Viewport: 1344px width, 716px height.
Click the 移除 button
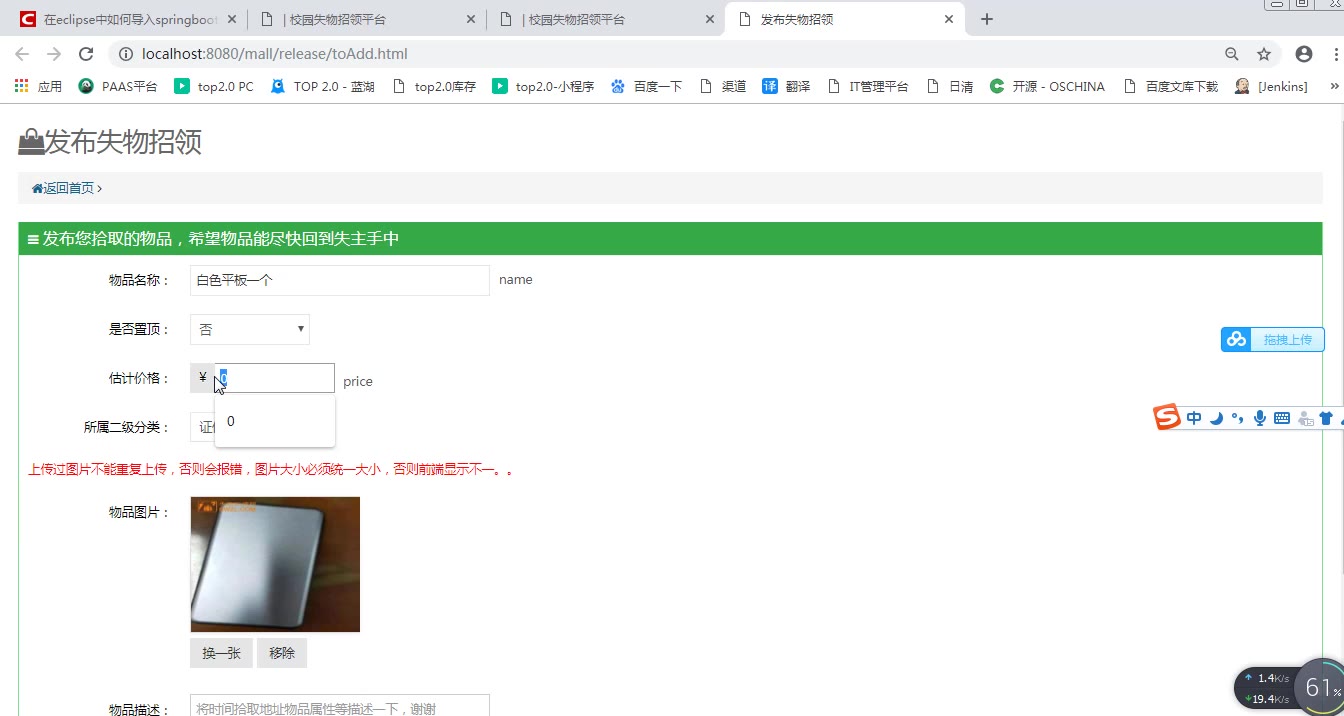coord(282,653)
